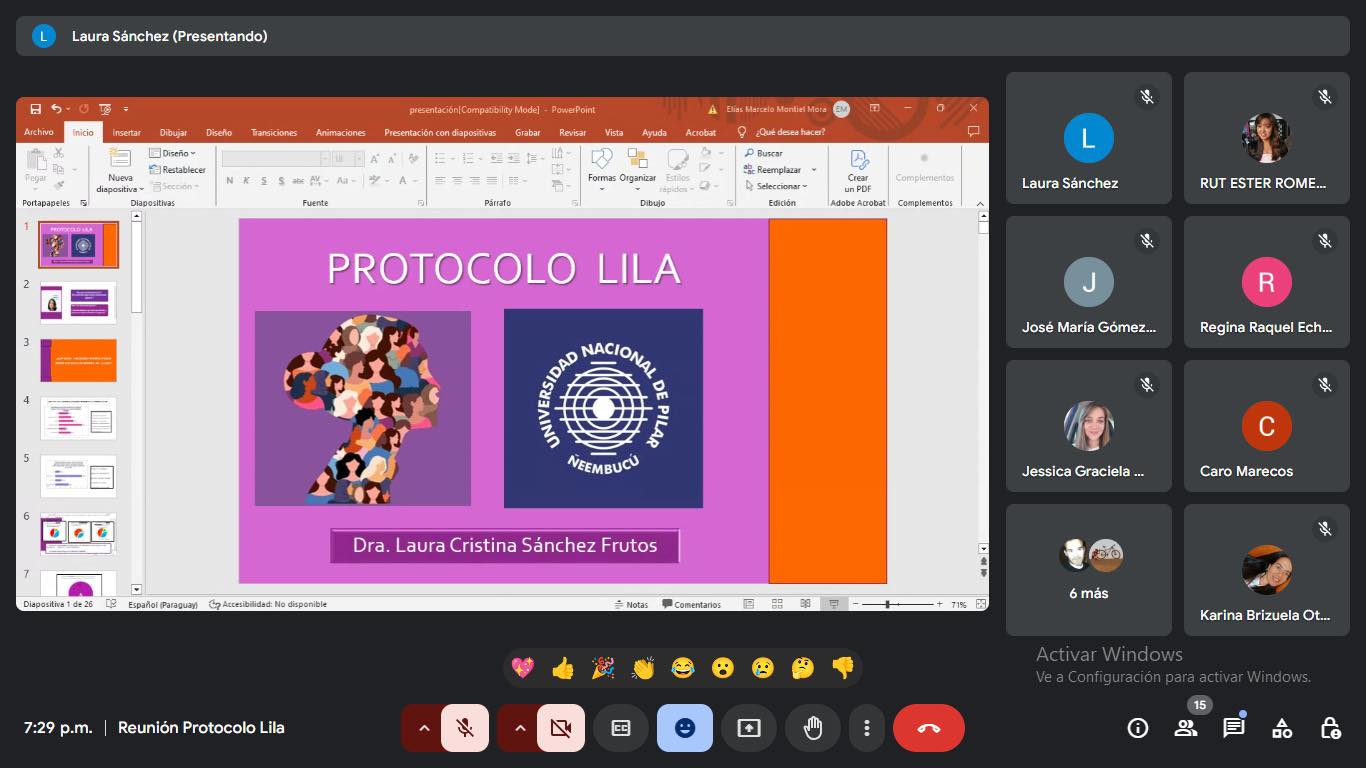Viewport: 1366px width, 768px height.
Task: Click Undo arrow in PowerPoint quick access toolbar
Action: tap(57, 109)
